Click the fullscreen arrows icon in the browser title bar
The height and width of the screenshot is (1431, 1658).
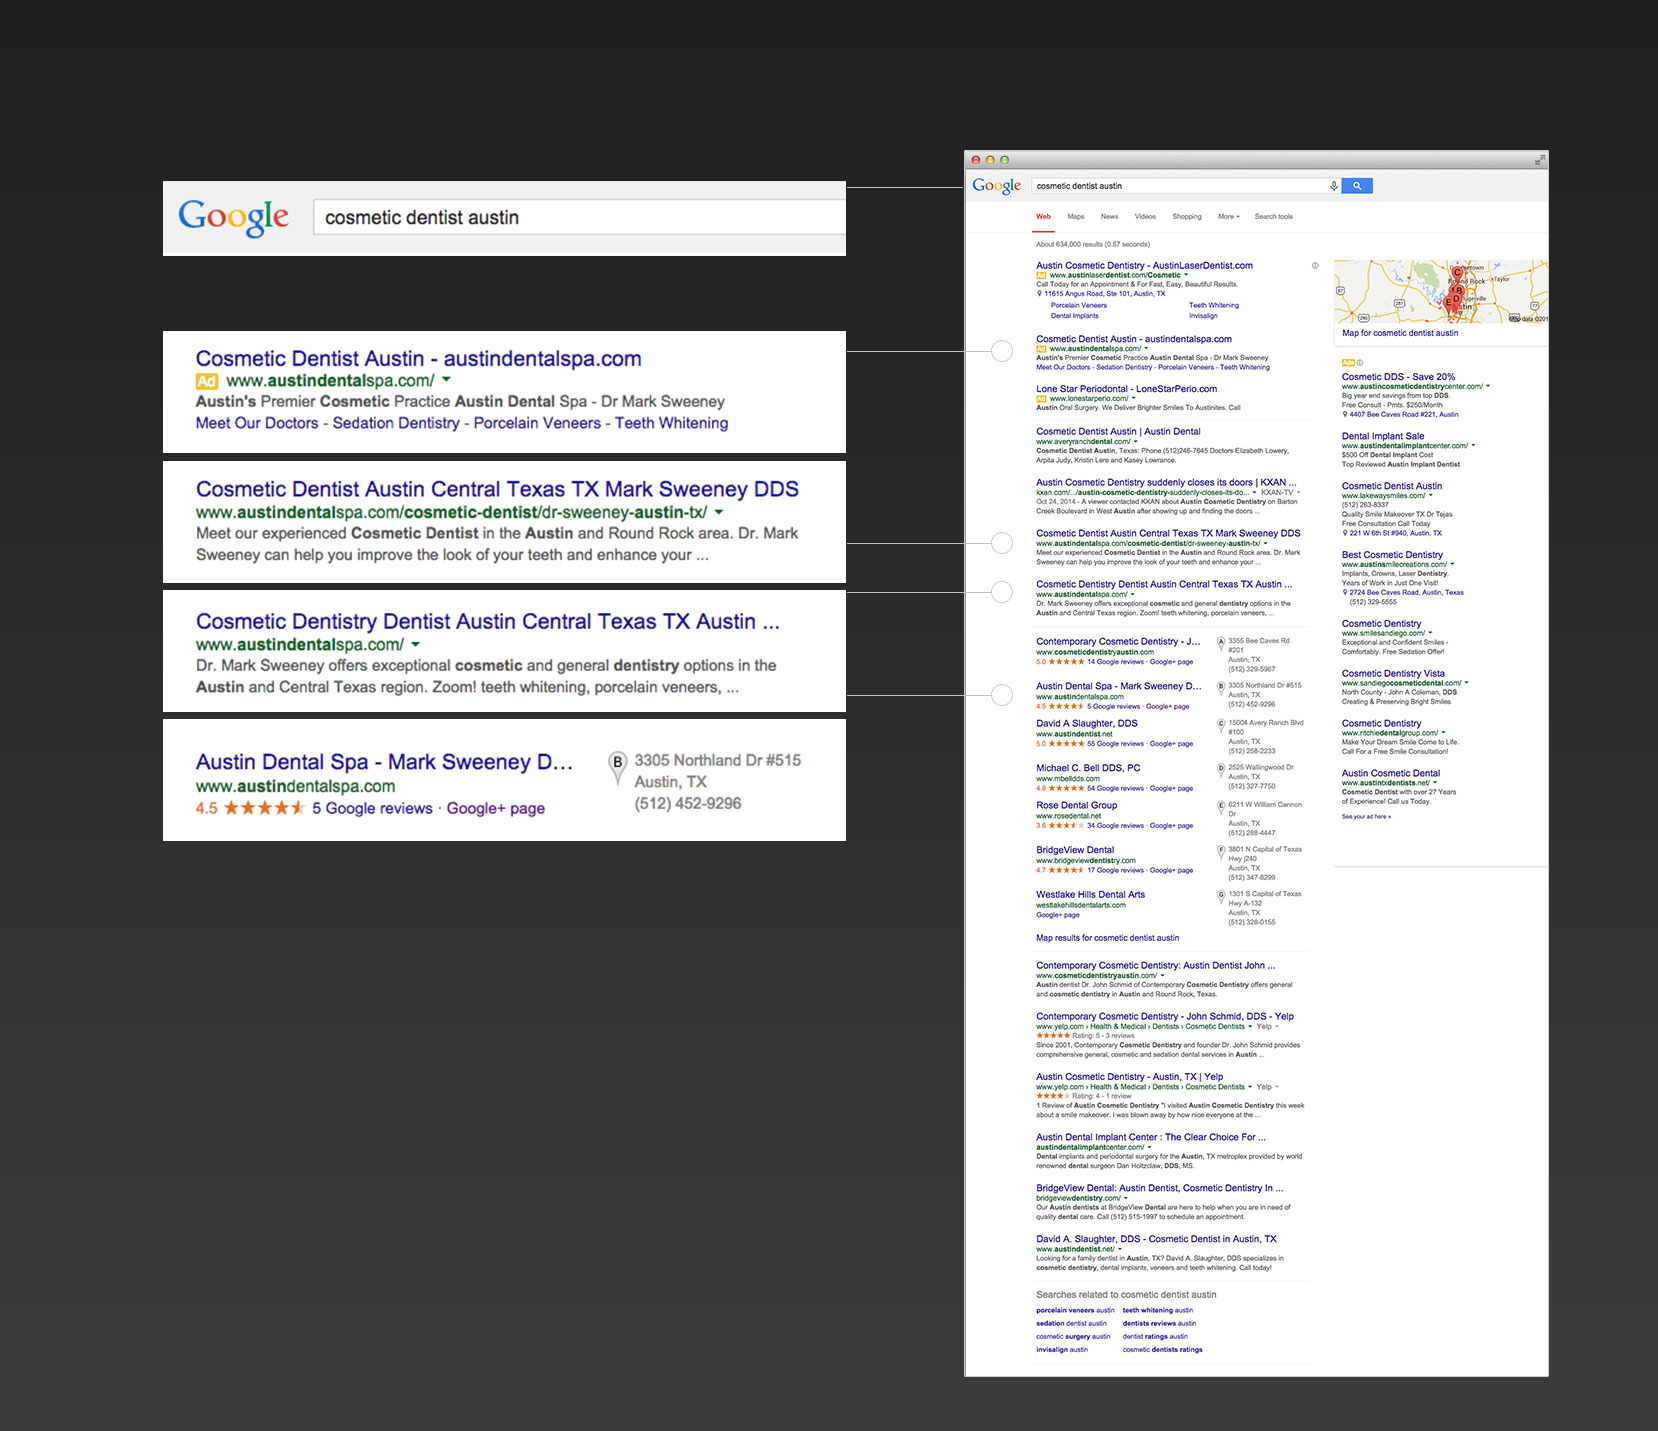tap(1539, 160)
